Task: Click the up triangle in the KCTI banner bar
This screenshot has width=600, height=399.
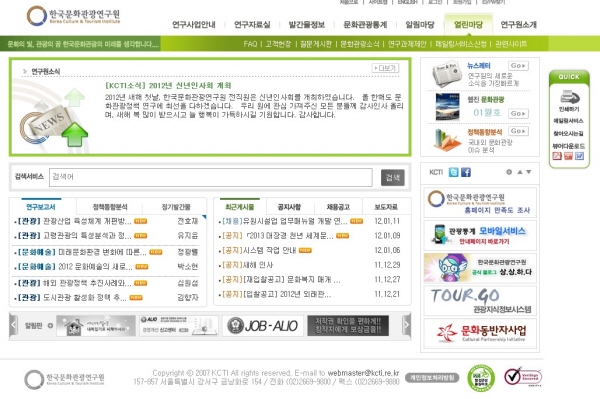Action: [x=520, y=172]
